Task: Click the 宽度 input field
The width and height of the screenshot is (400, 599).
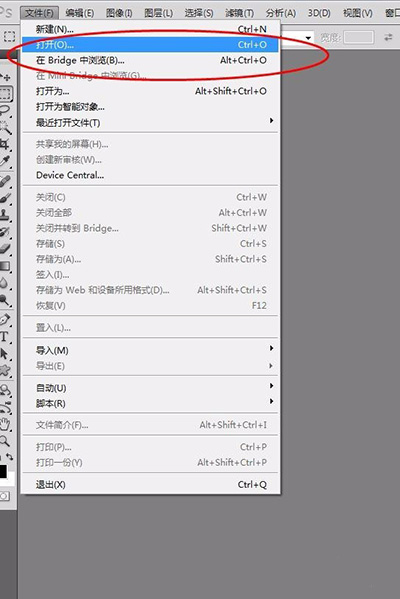Action: pyautogui.click(x=358, y=37)
